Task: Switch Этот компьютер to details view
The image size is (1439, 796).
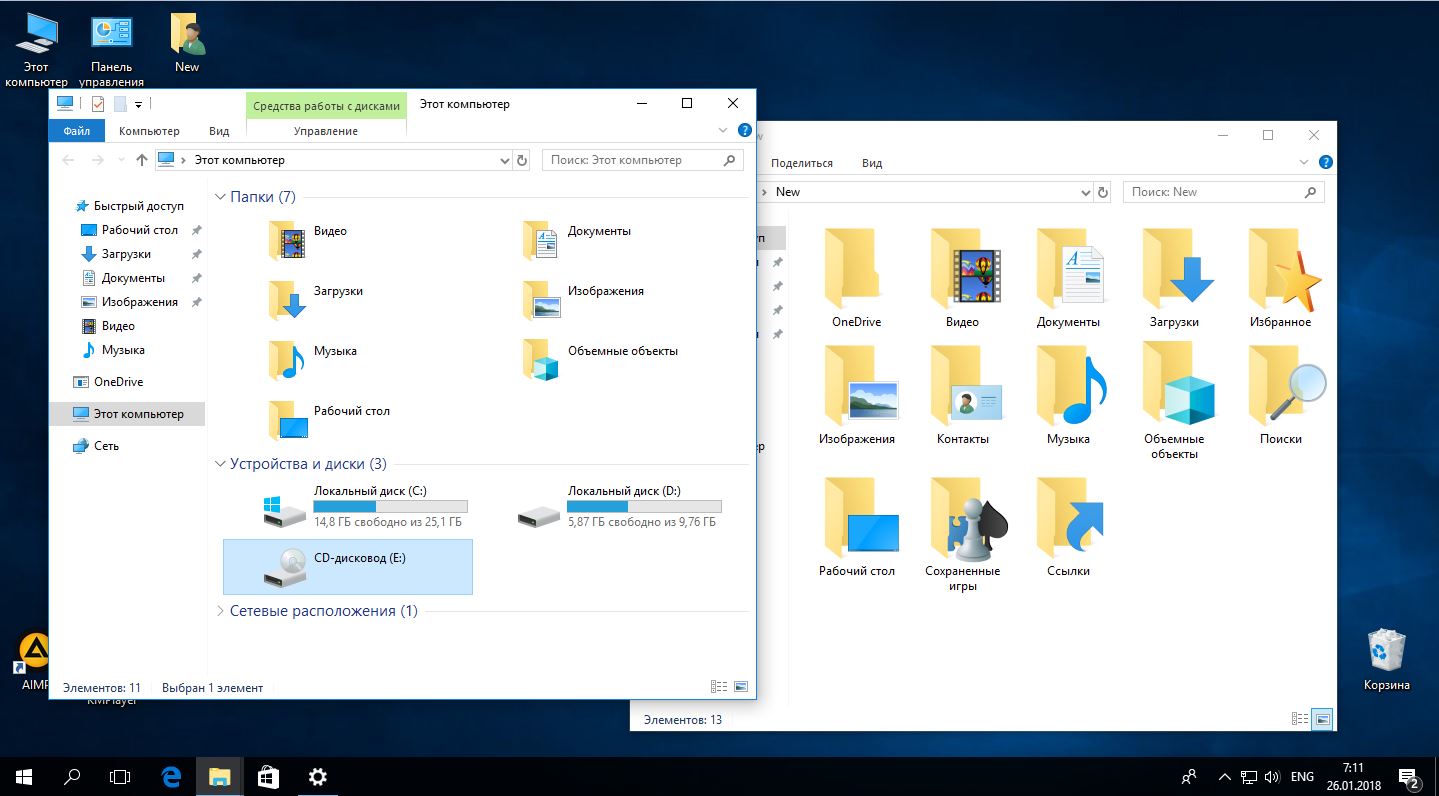Action: point(719,687)
